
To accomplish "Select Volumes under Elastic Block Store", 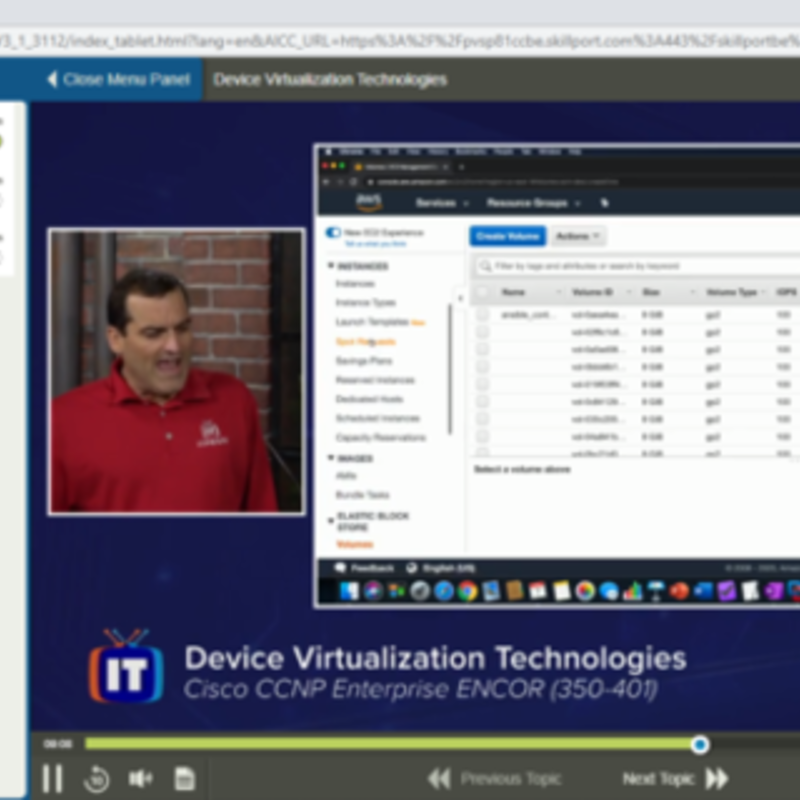I will [355, 544].
